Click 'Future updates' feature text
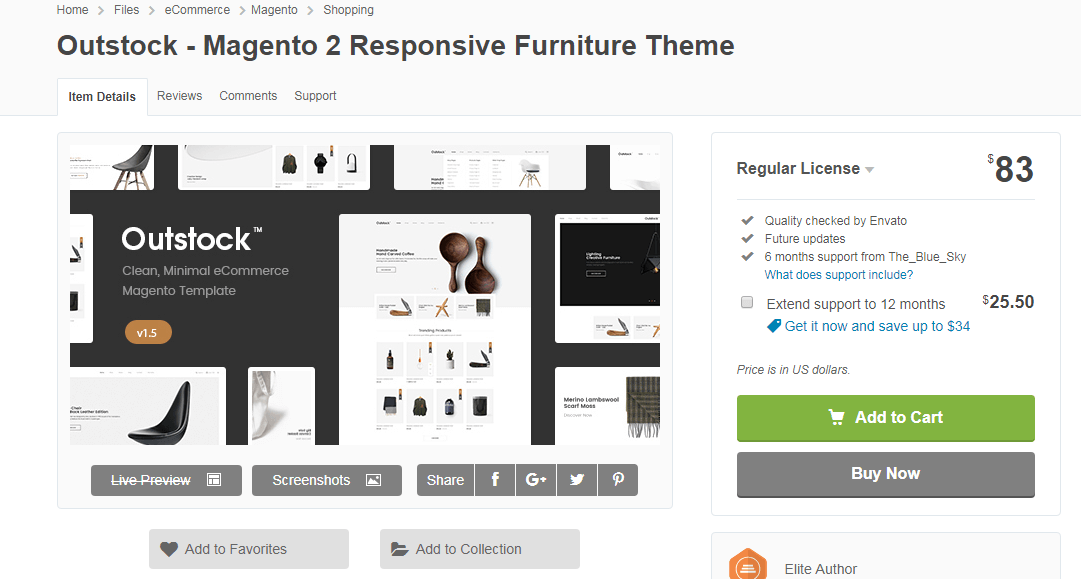1081x579 pixels. click(805, 238)
